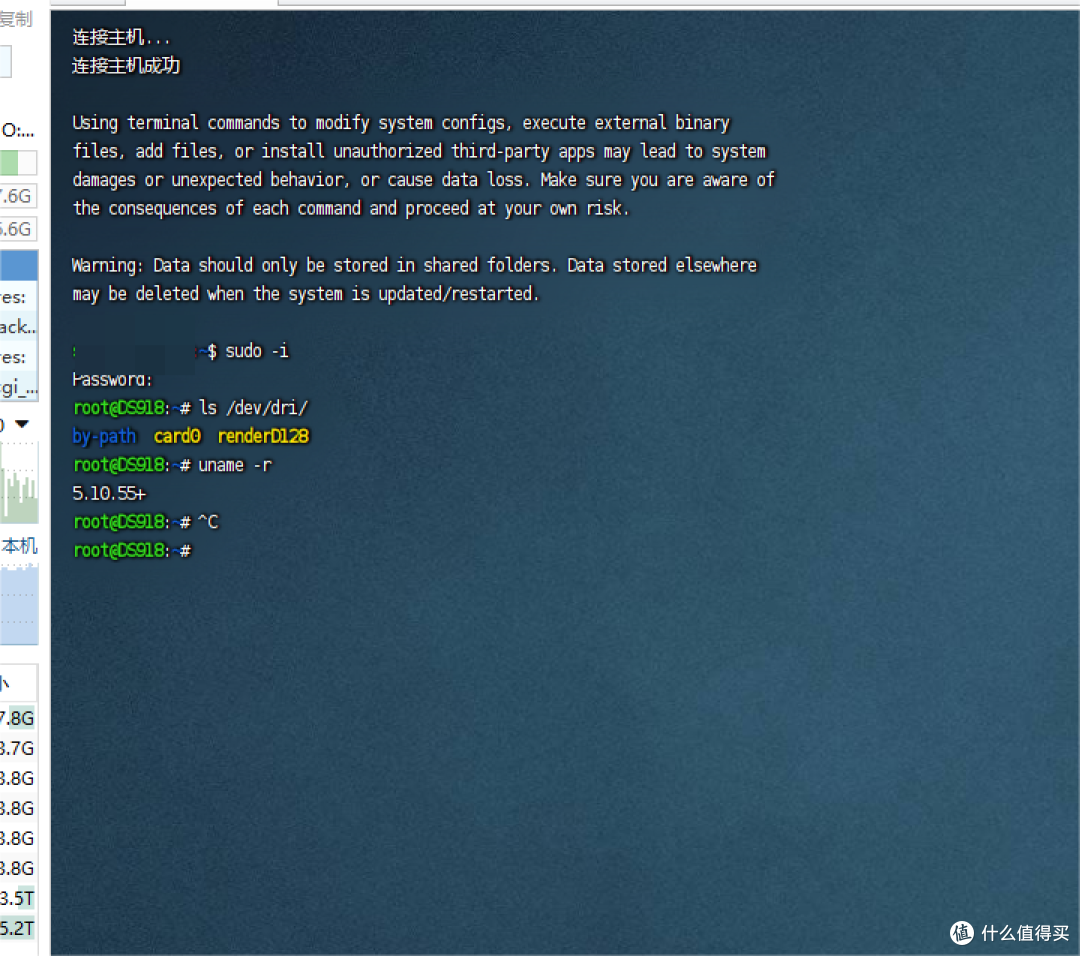This screenshot has height=956, width=1080.
Task: Click the kernel version '5.10.55+' output
Action: click(109, 493)
